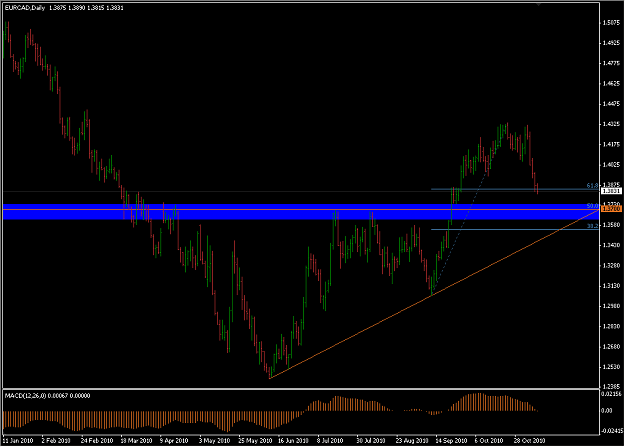Click the 16 Jun 2010 date label
Screen dimensions: 625x447
(x=293, y=441)
